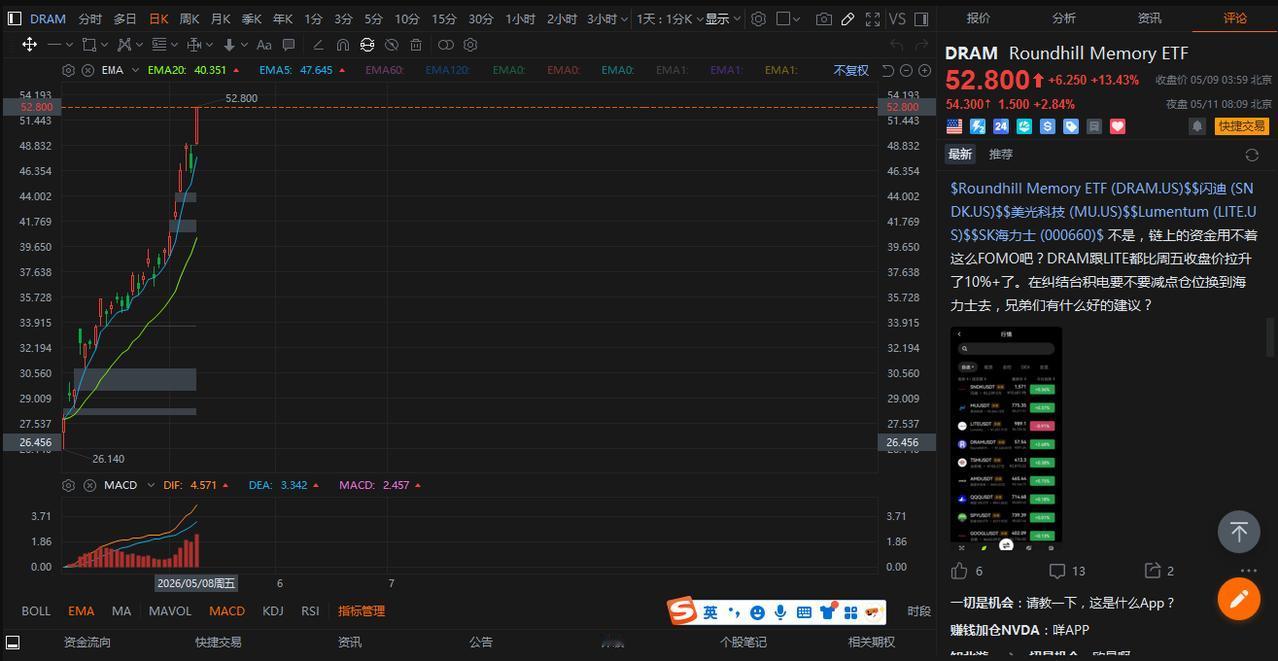The width and height of the screenshot is (1278, 661).
Task: Toggle EMA indicator in bottom bar
Action: coord(81,611)
